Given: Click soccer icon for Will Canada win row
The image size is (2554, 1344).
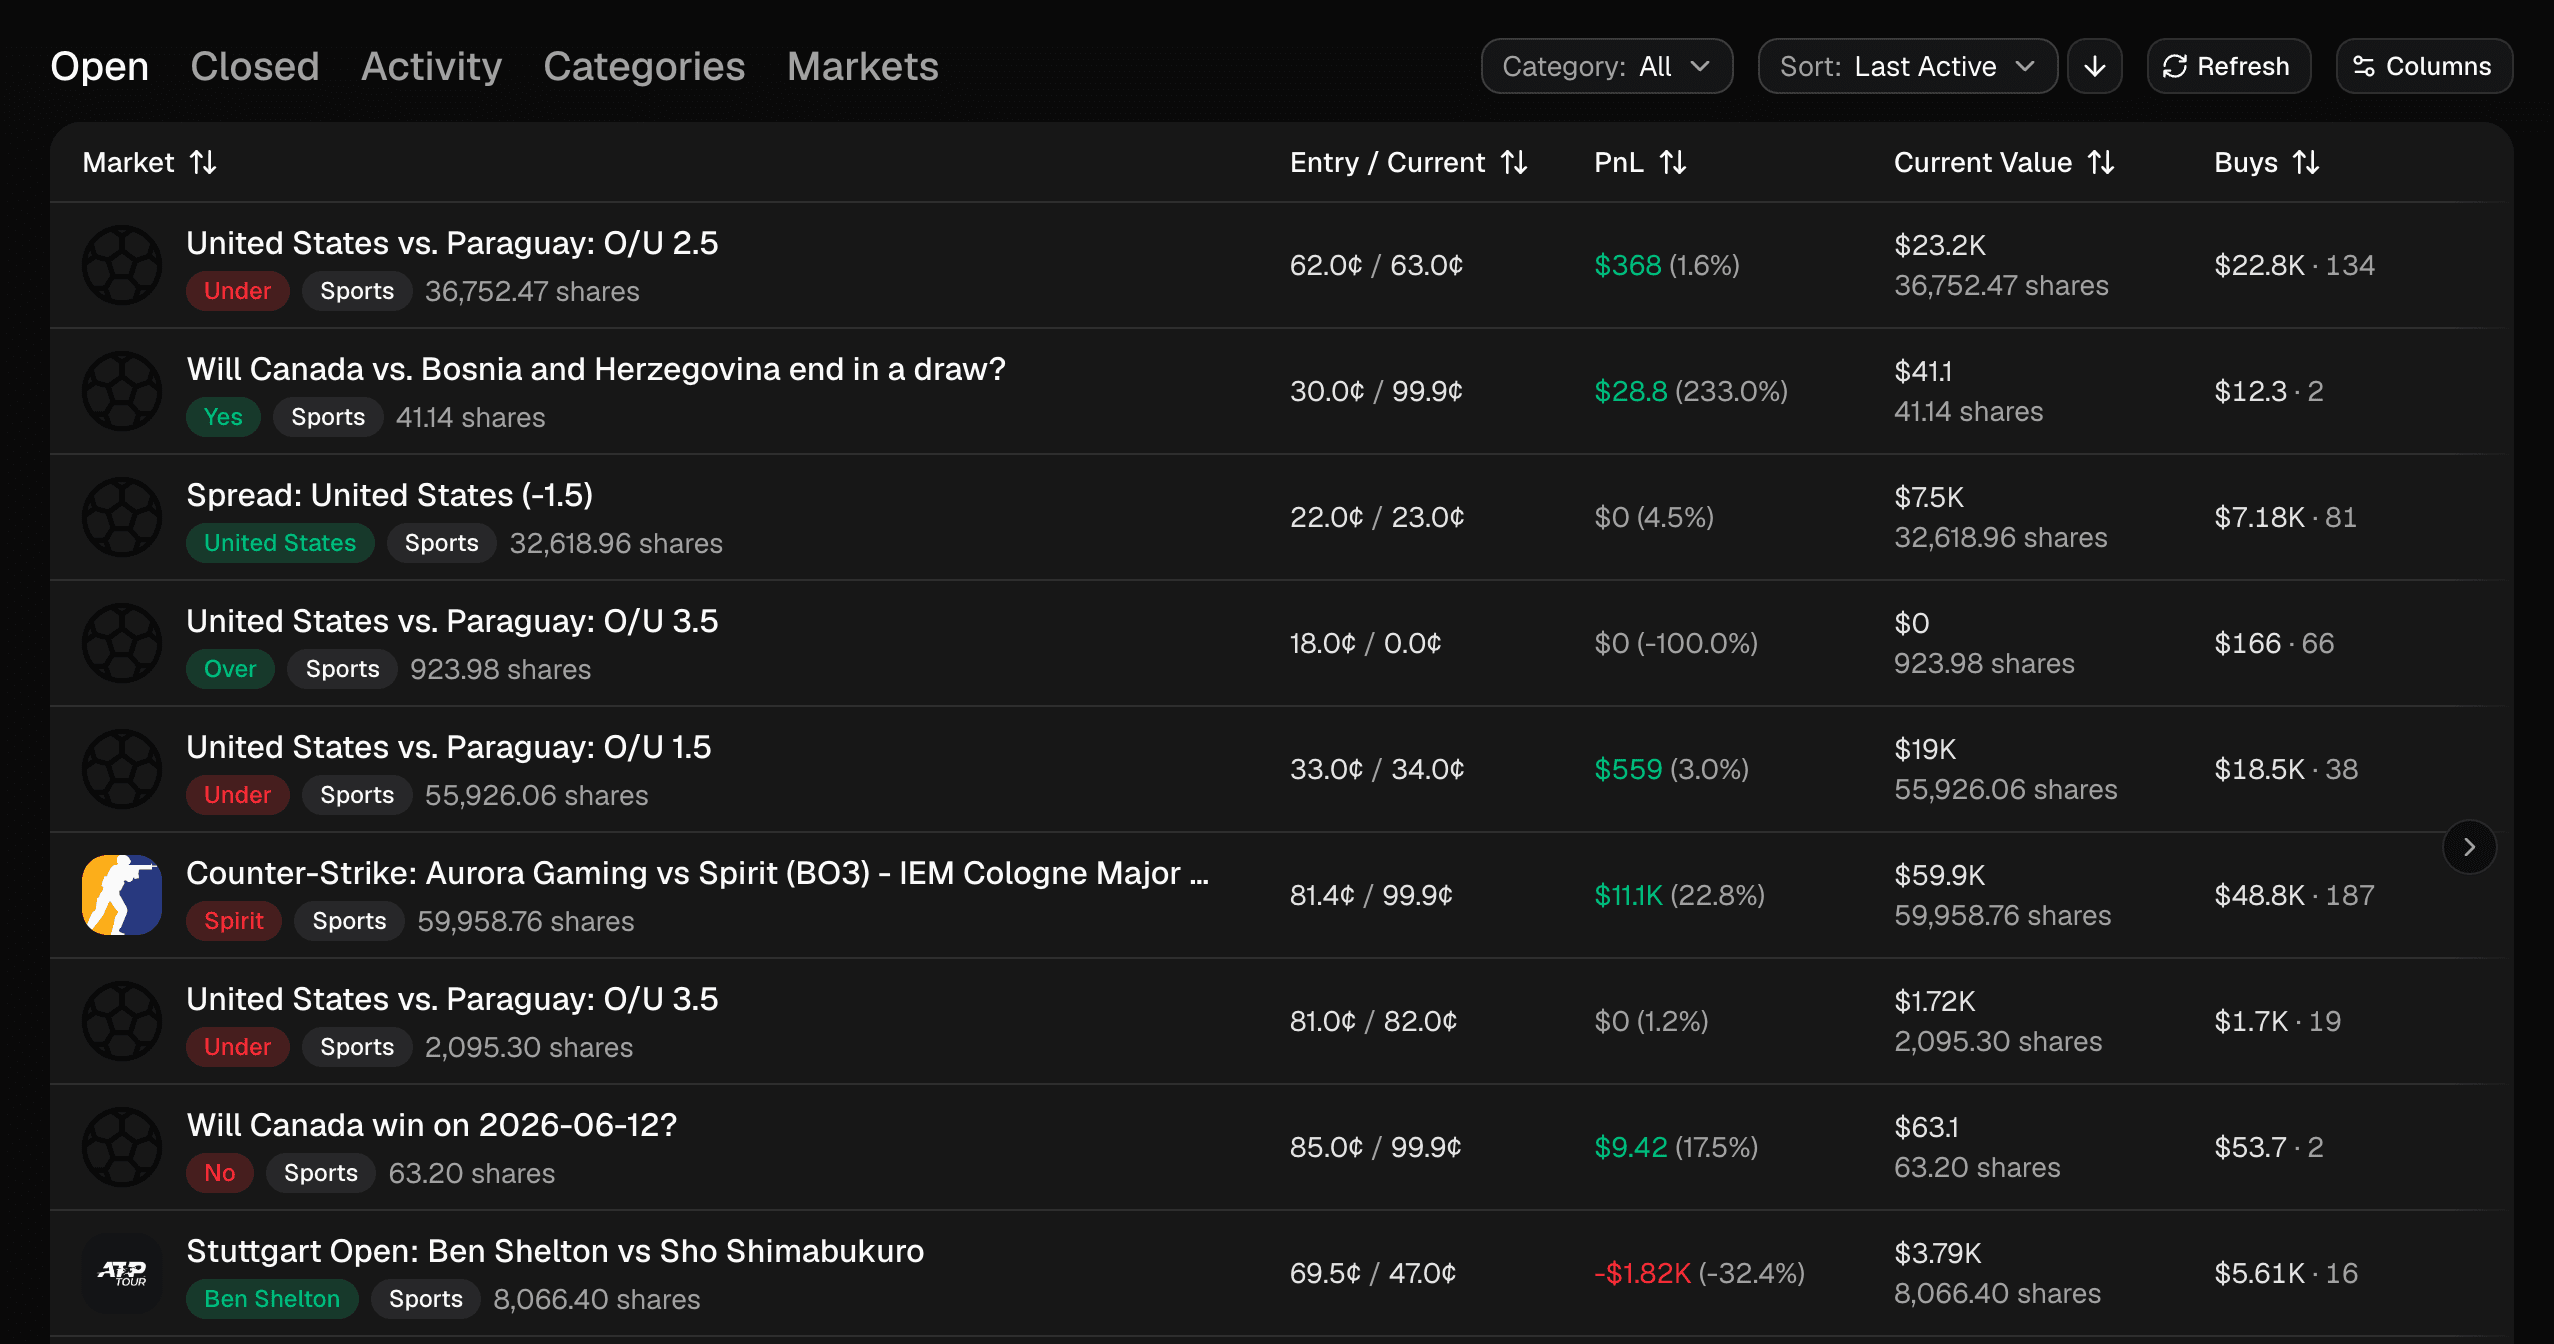Looking at the screenshot, I should pyautogui.click(x=122, y=1147).
